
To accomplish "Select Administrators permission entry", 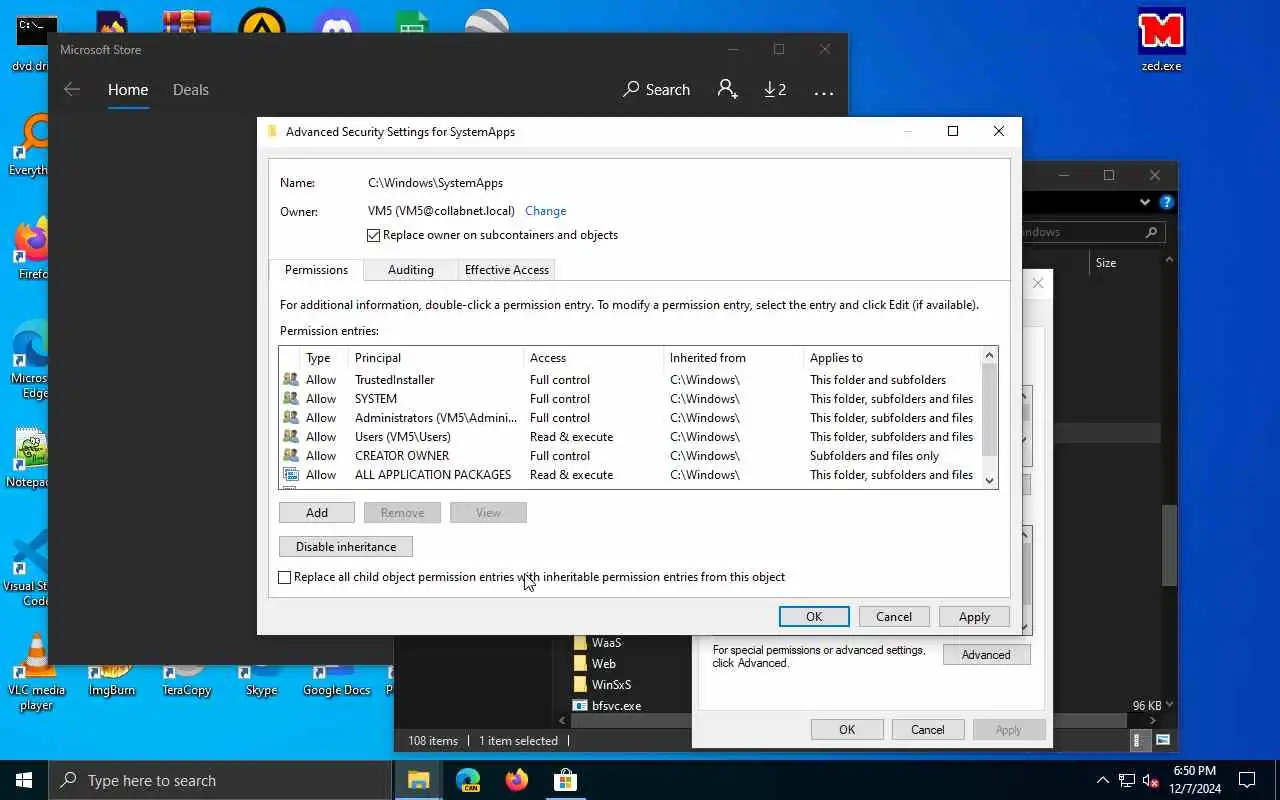I will (x=630, y=418).
